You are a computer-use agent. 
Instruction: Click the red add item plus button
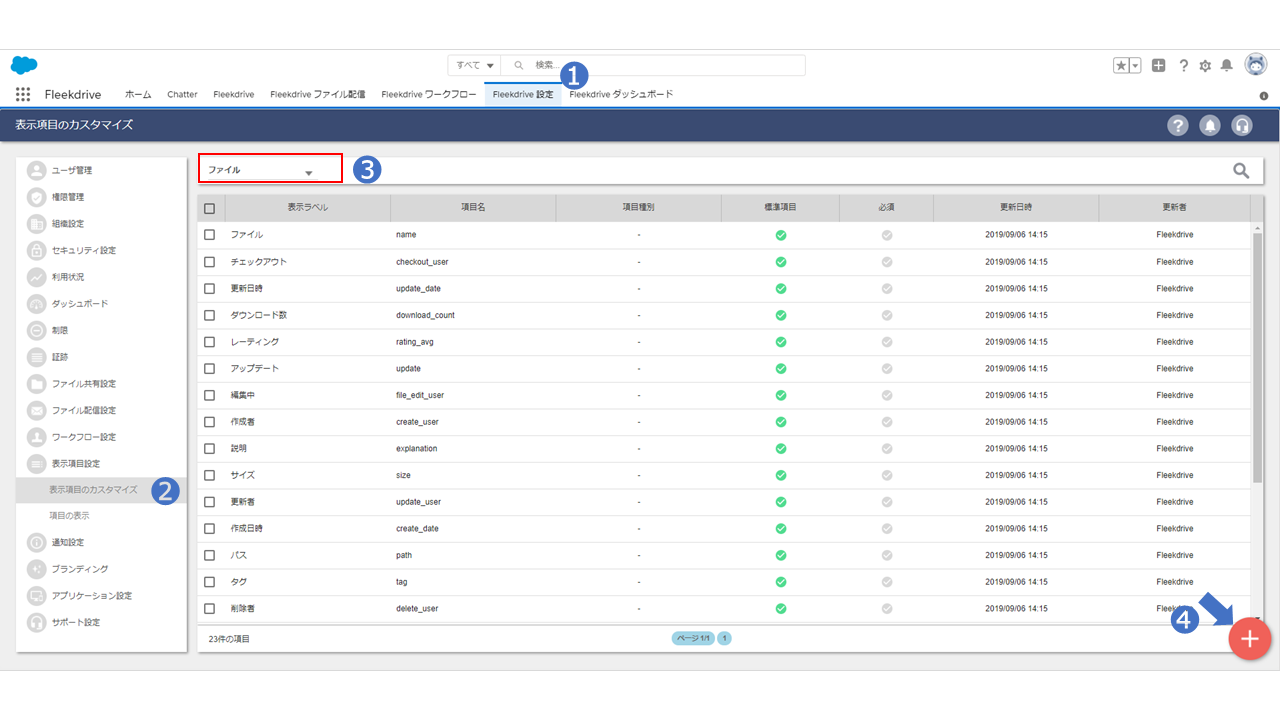(x=1250, y=639)
